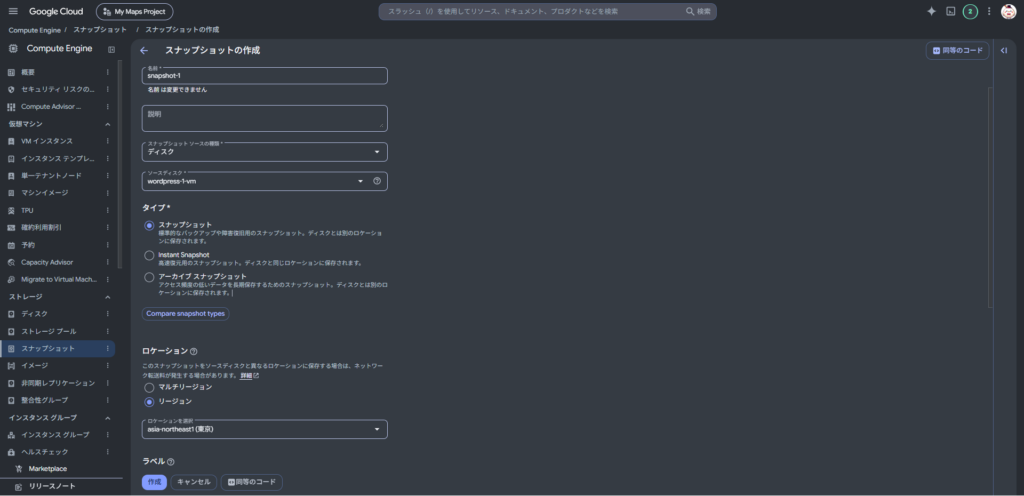The image size is (1024, 496).
Task: Open the user account avatar
Action: [1008, 12]
